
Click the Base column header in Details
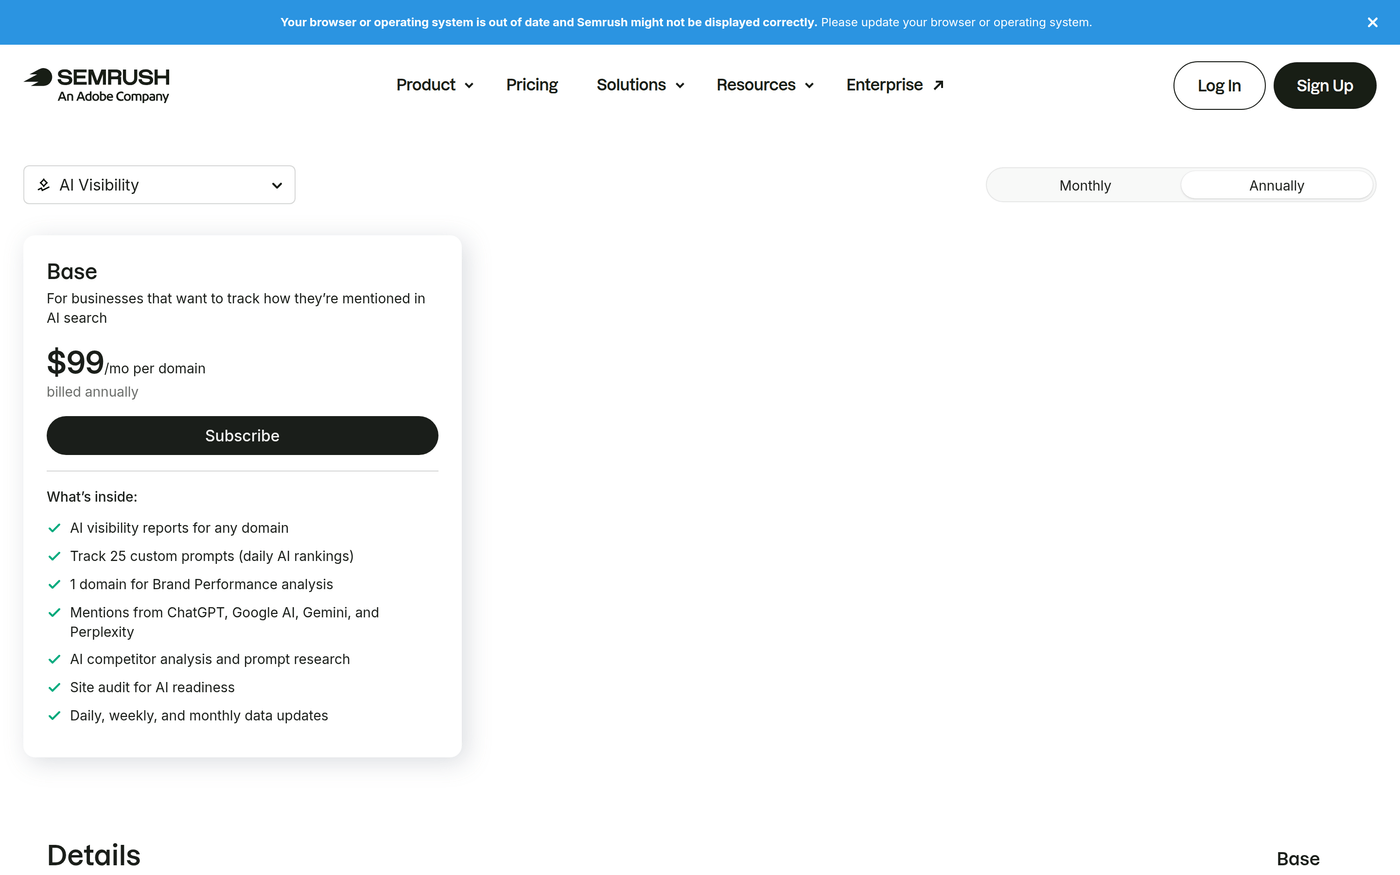click(x=1298, y=859)
